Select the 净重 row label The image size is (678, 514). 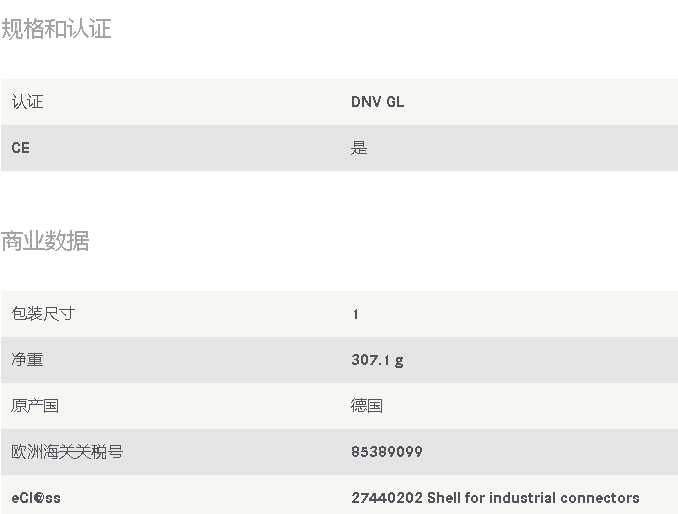pos(27,360)
